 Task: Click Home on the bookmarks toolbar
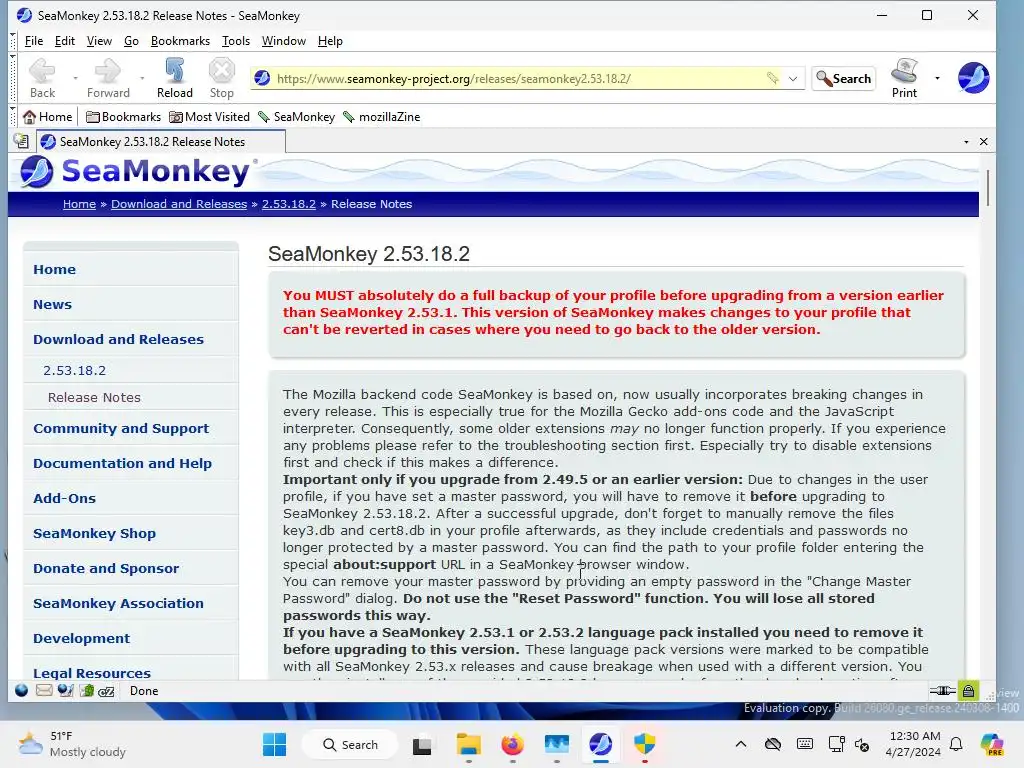47,116
